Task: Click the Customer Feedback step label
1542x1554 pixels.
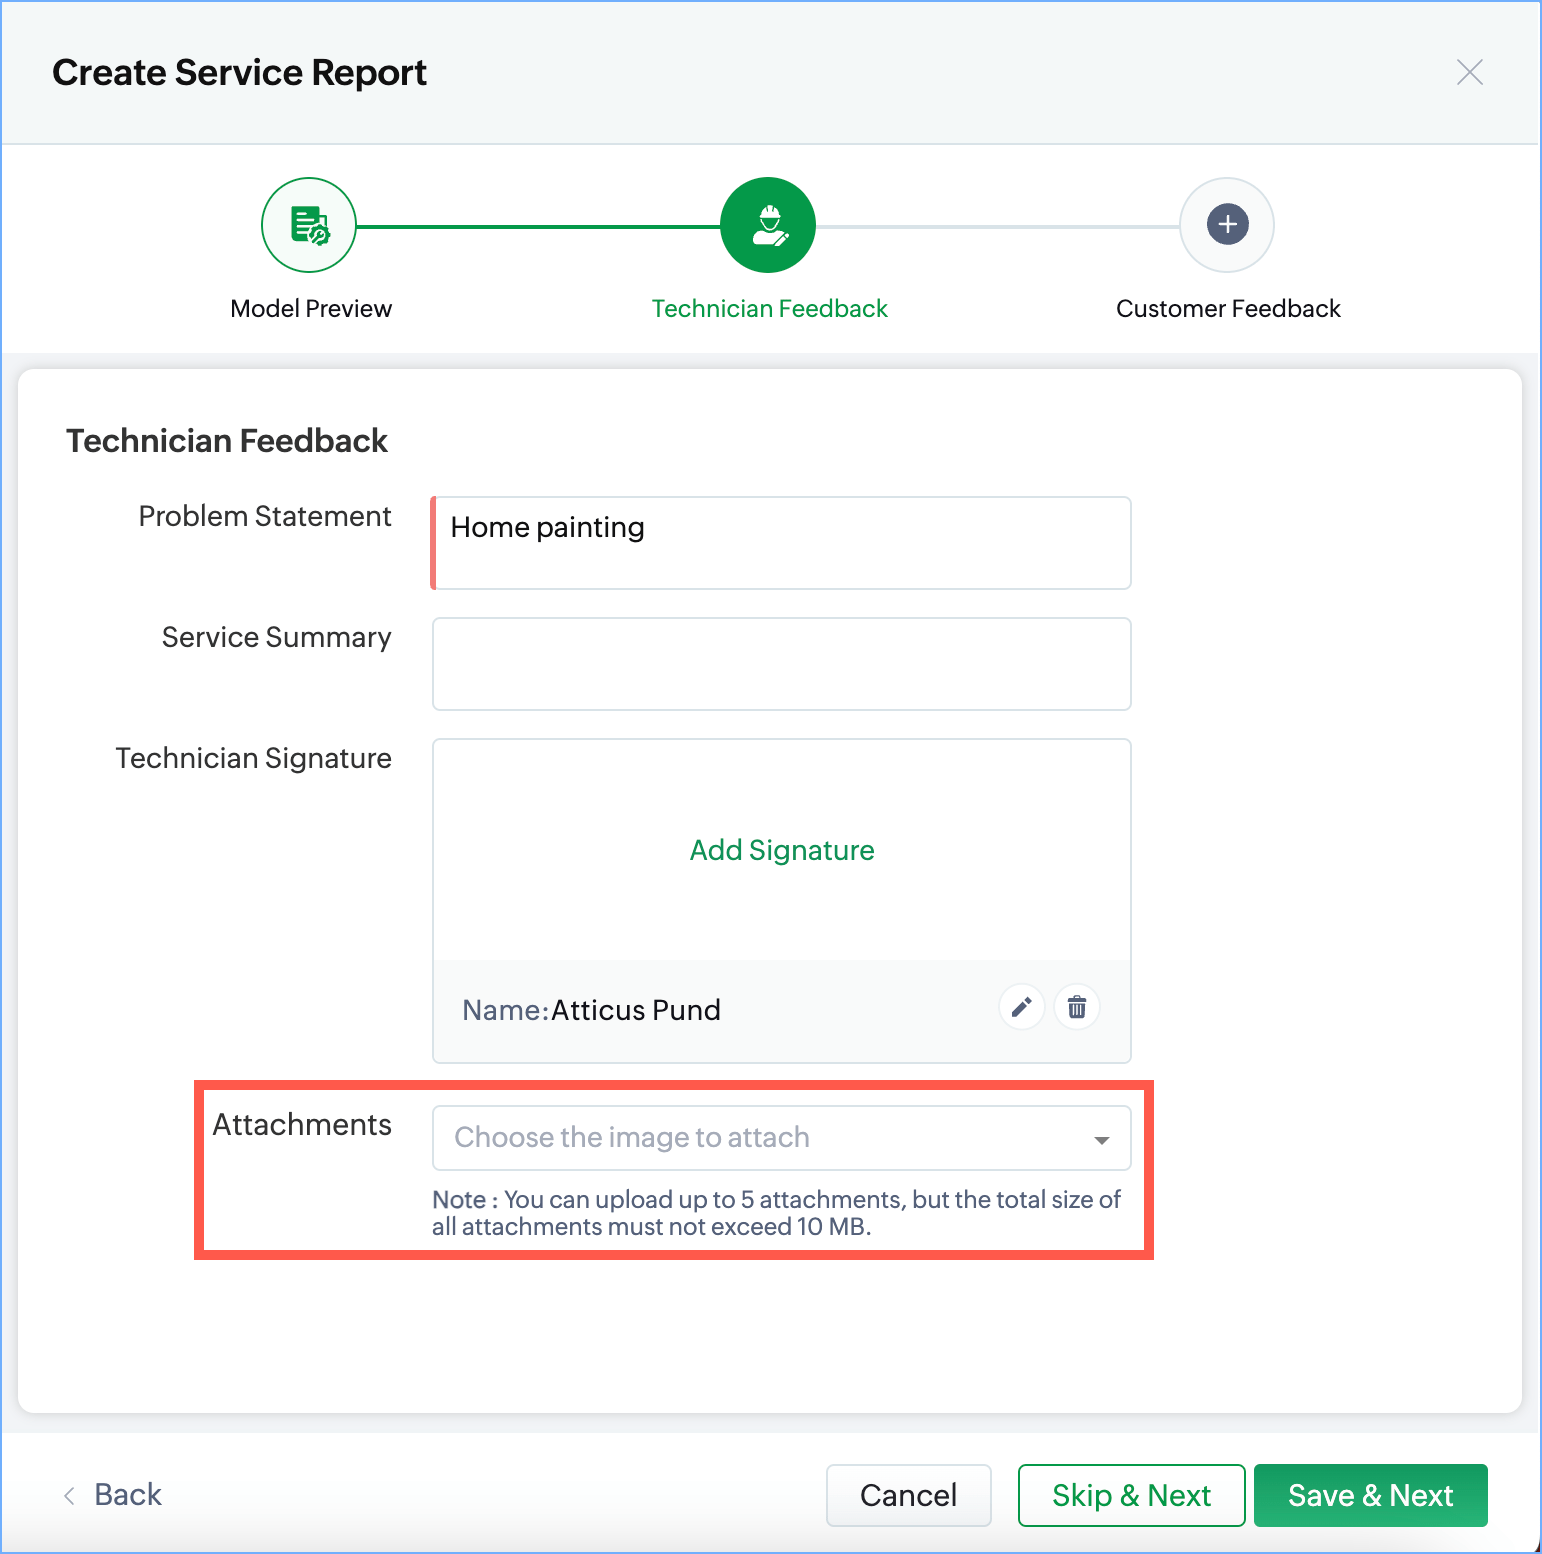Action: coord(1228,309)
